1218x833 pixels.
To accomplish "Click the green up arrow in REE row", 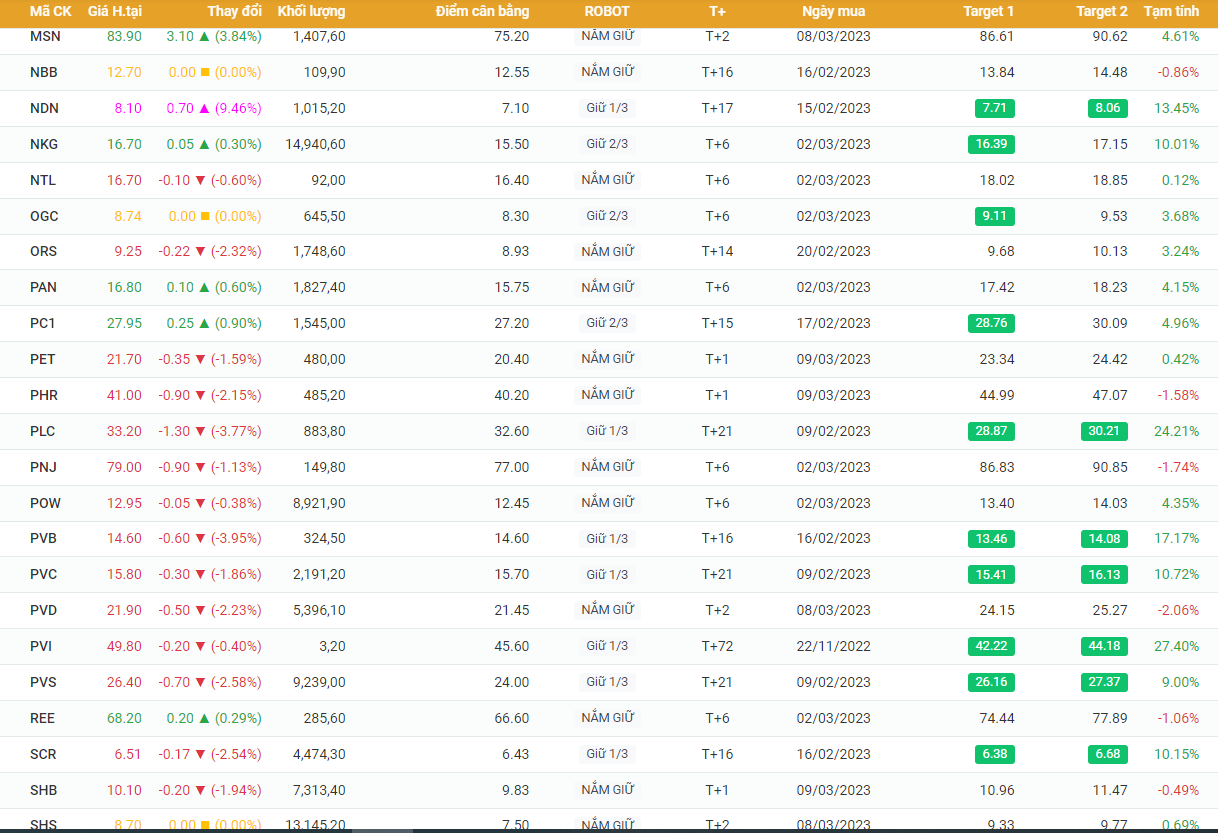I will pyautogui.click(x=204, y=718).
